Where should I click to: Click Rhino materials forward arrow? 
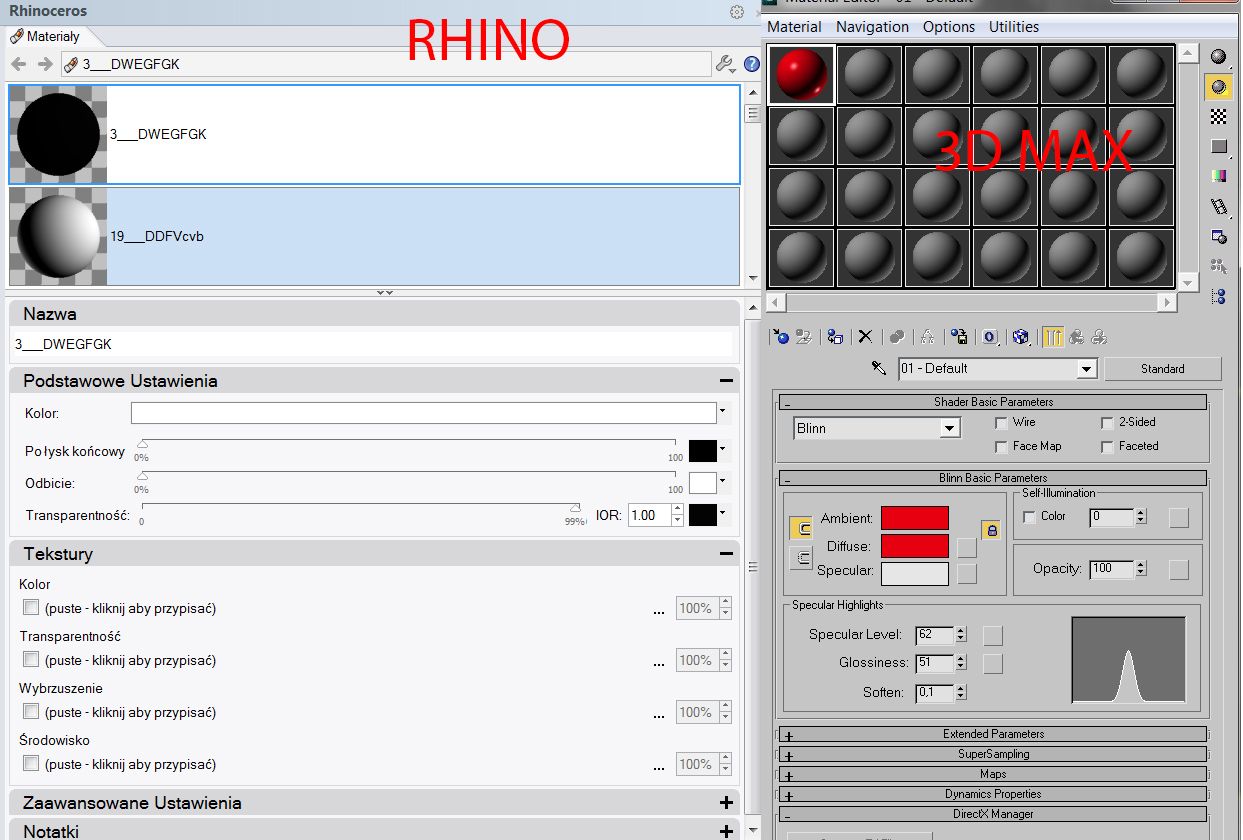(45, 64)
